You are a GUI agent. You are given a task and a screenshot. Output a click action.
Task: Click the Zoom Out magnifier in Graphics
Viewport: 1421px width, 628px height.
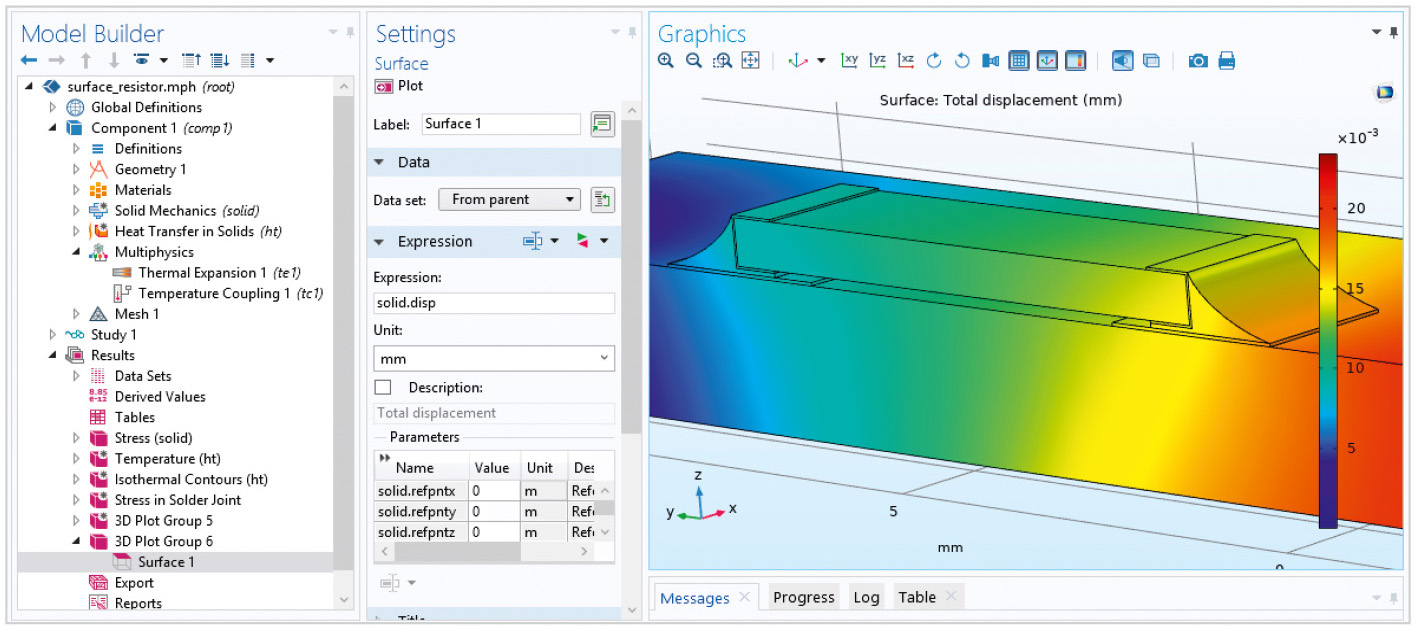pyautogui.click(x=694, y=61)
